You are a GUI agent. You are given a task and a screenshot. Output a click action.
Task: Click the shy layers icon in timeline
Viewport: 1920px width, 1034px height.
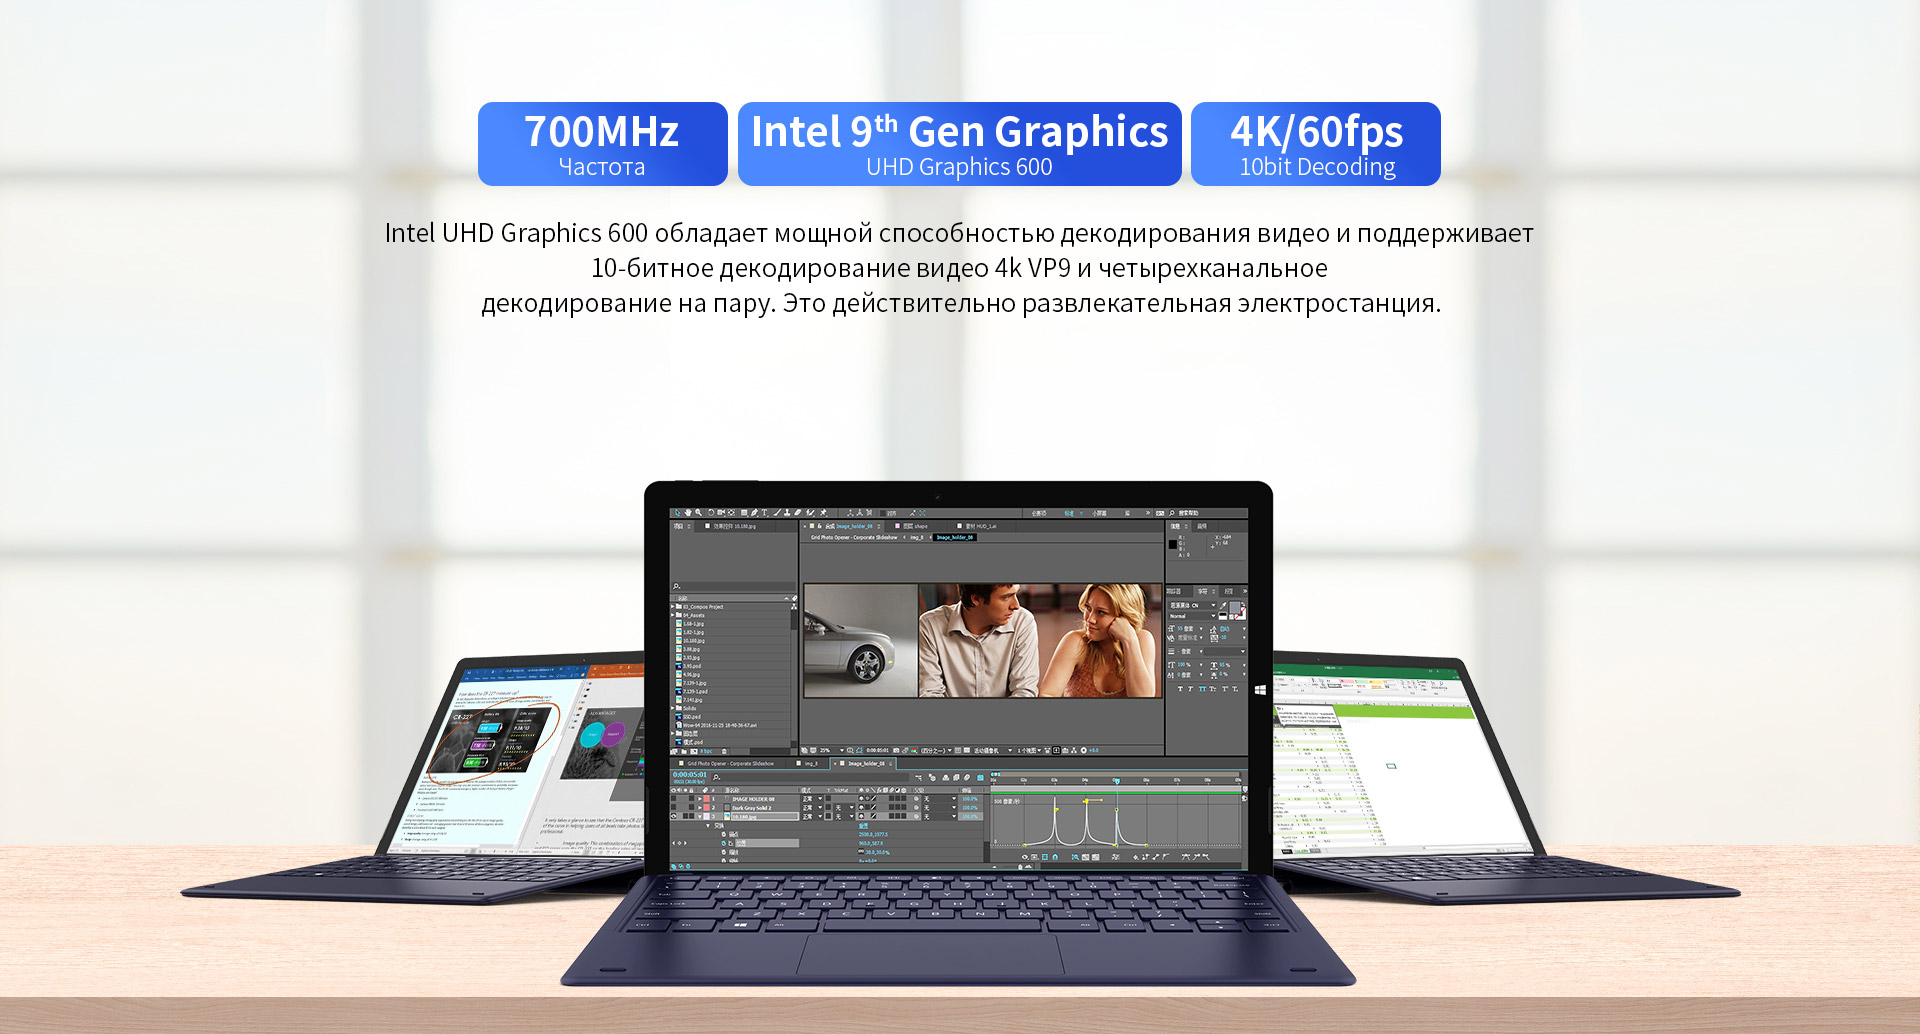(x=945, y=777)
